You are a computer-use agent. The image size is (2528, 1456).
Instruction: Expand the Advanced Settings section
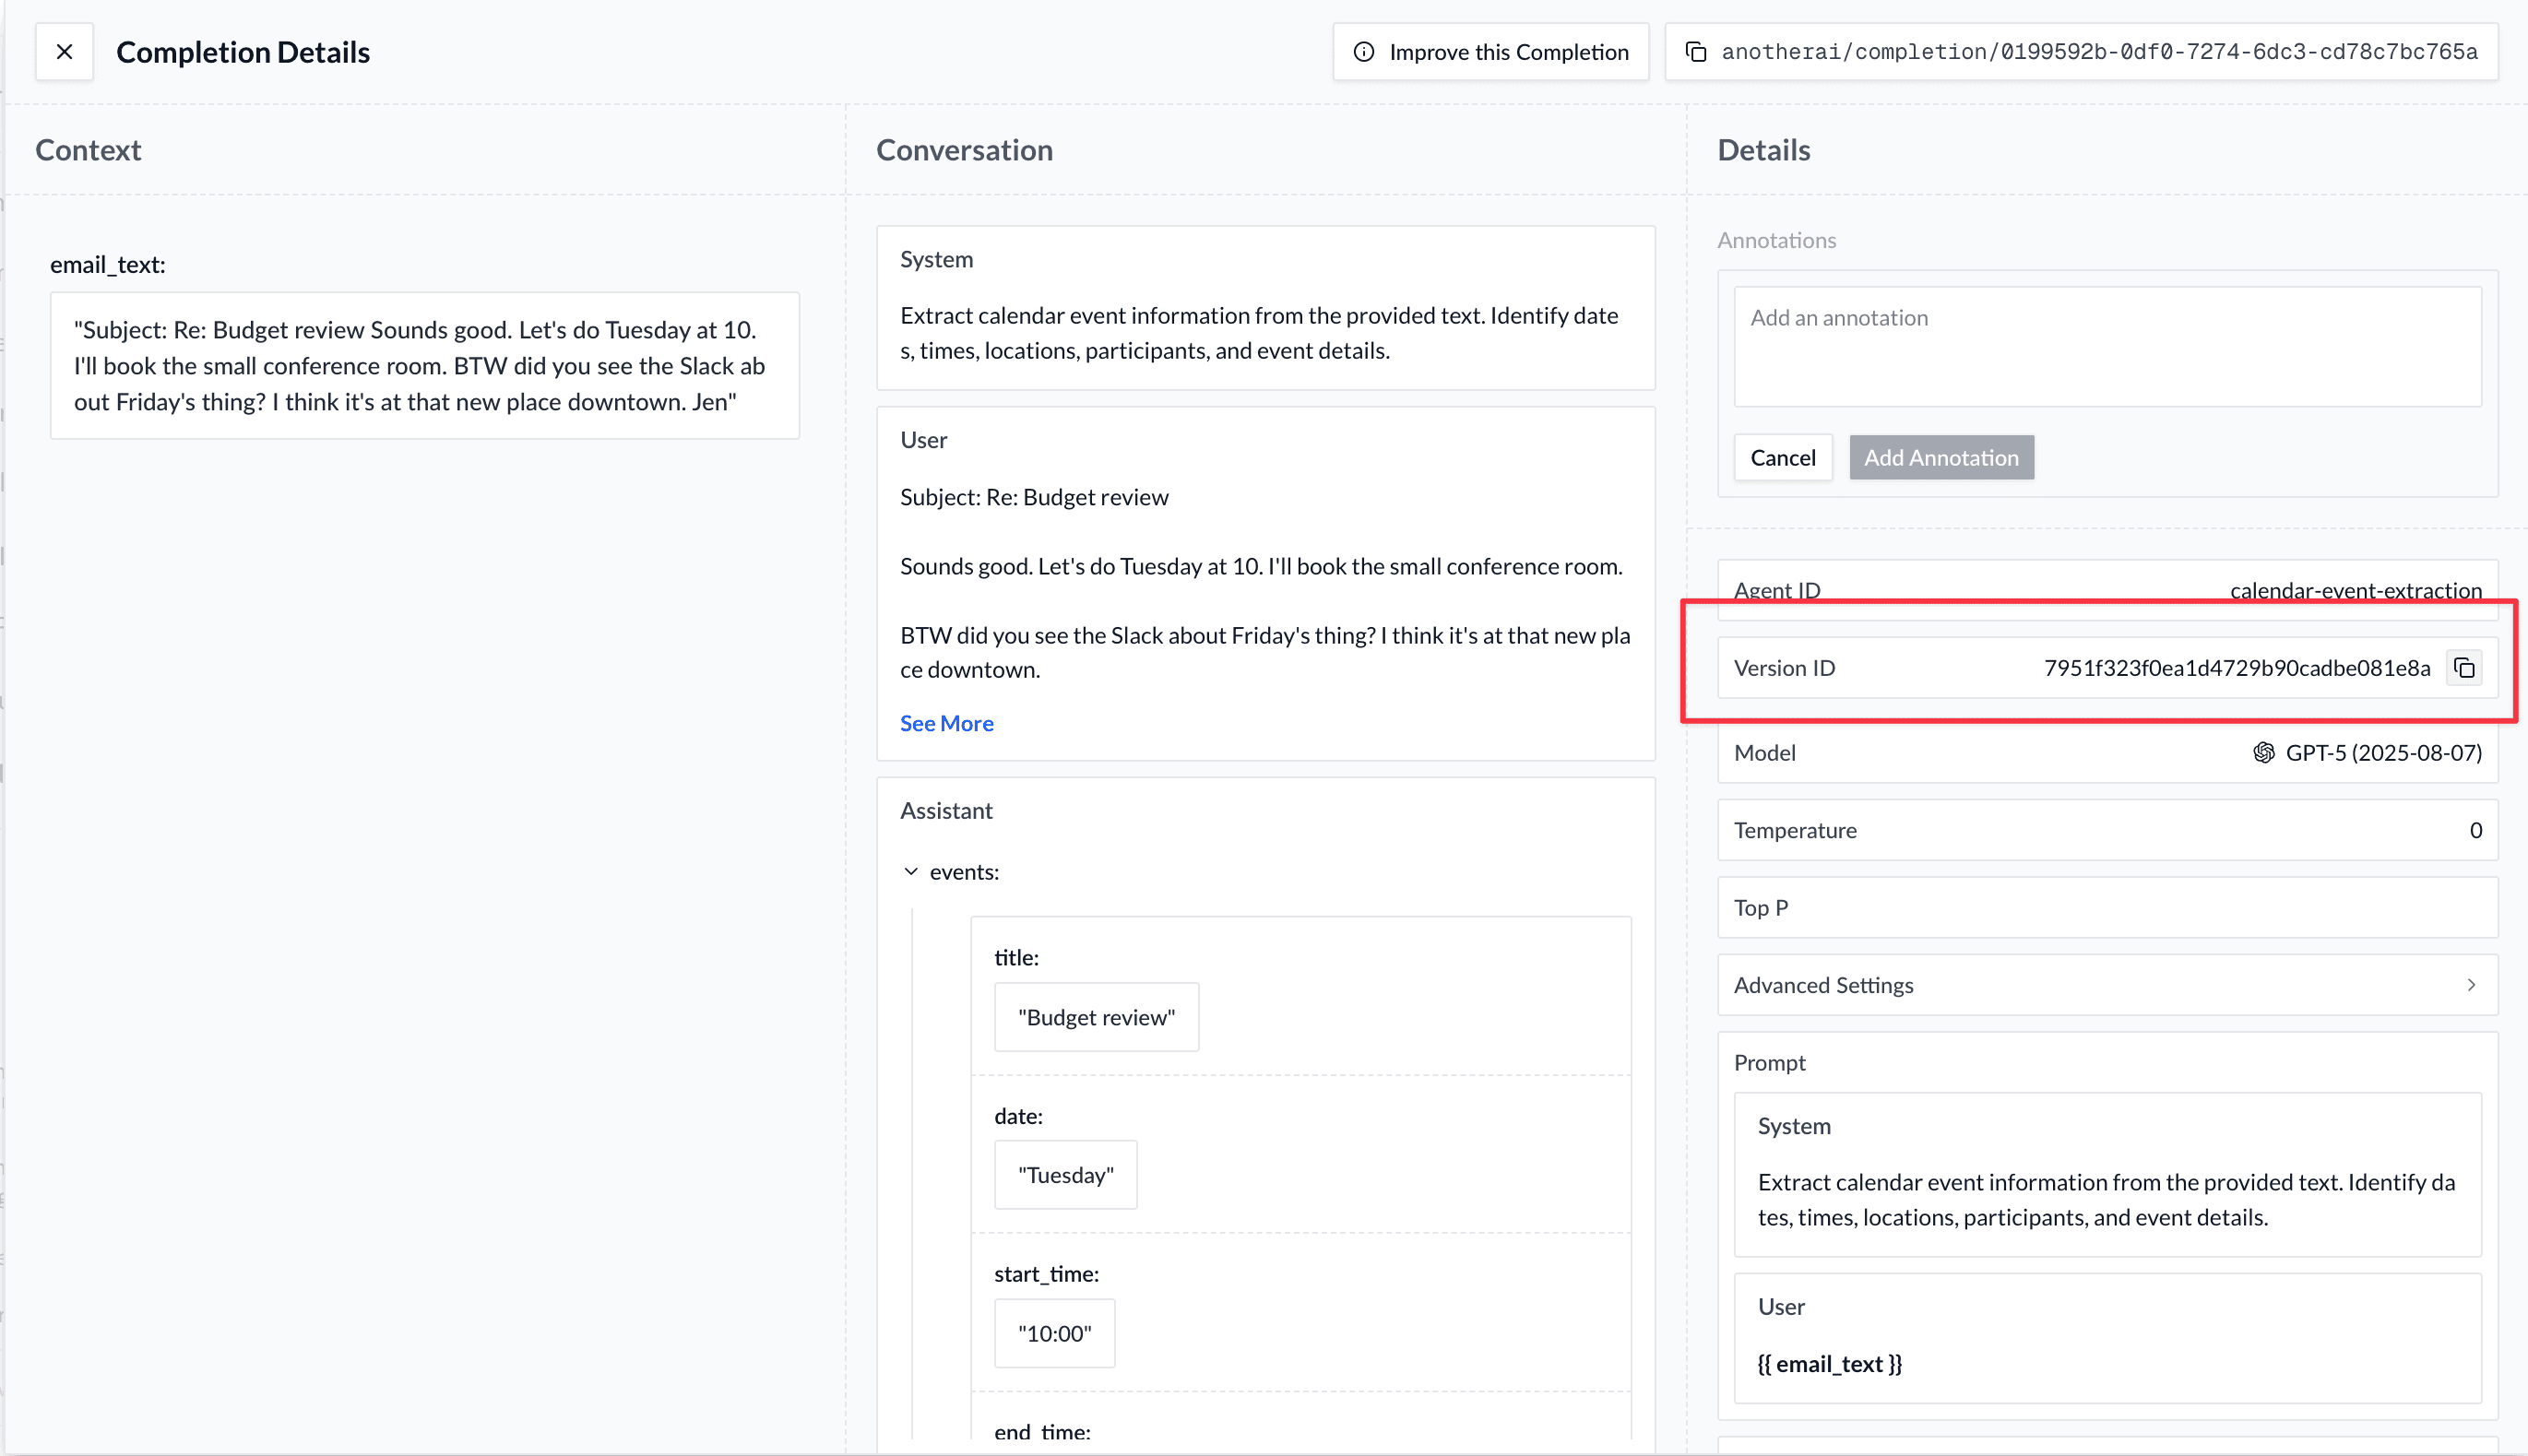tap(2106, 985)
